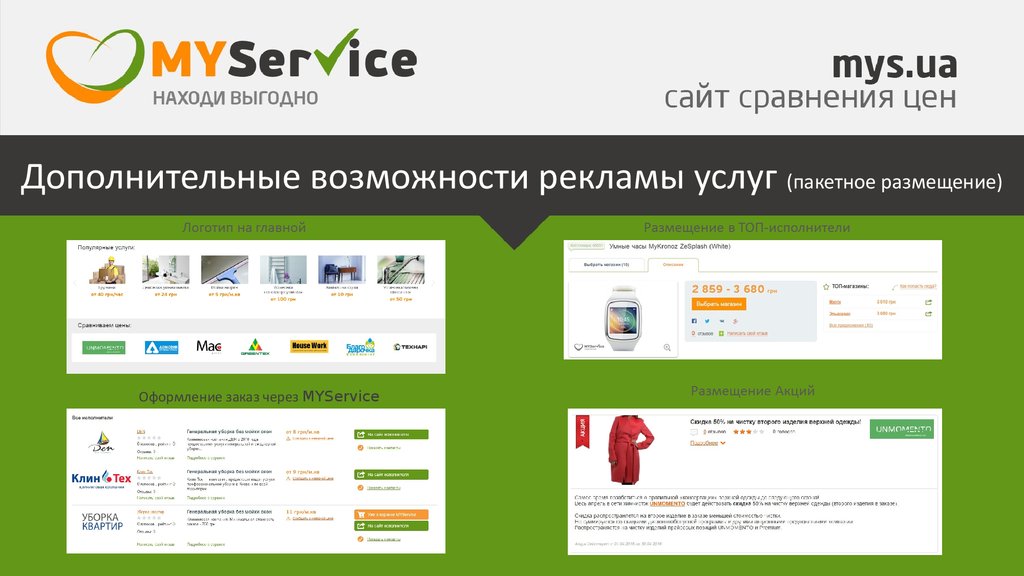Open the mover service thumbnail

(x=107, y=270)
